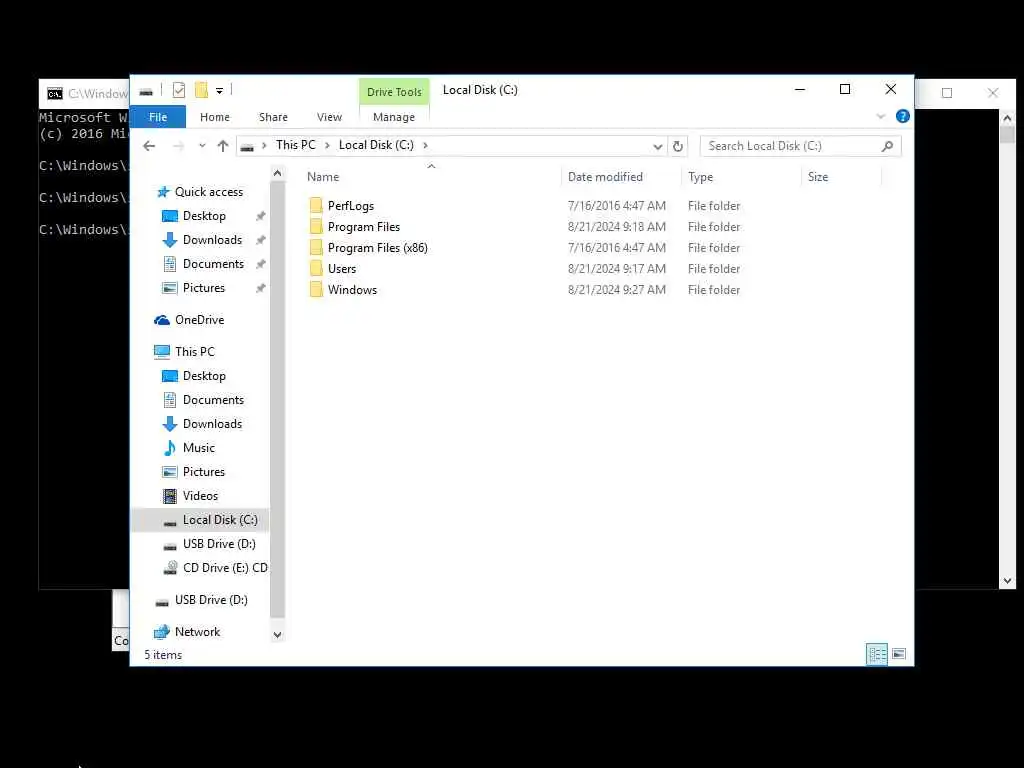Click the navigation pane scroll up arrow
The width and height of the screenshot is (1024, 768).
point(278,174)
